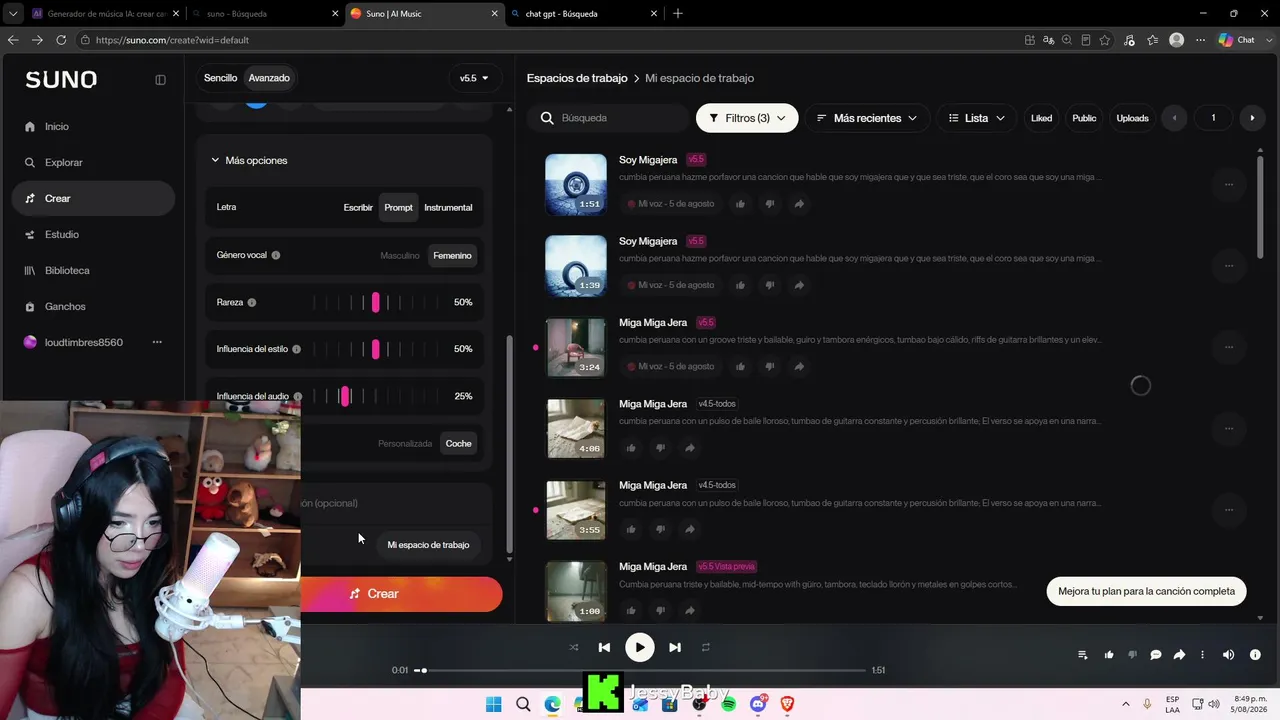This screenshot has width=1280, height=720.
Task: Switch to the chat gpt - Búsqueda tab
Action: coord(583,14)
